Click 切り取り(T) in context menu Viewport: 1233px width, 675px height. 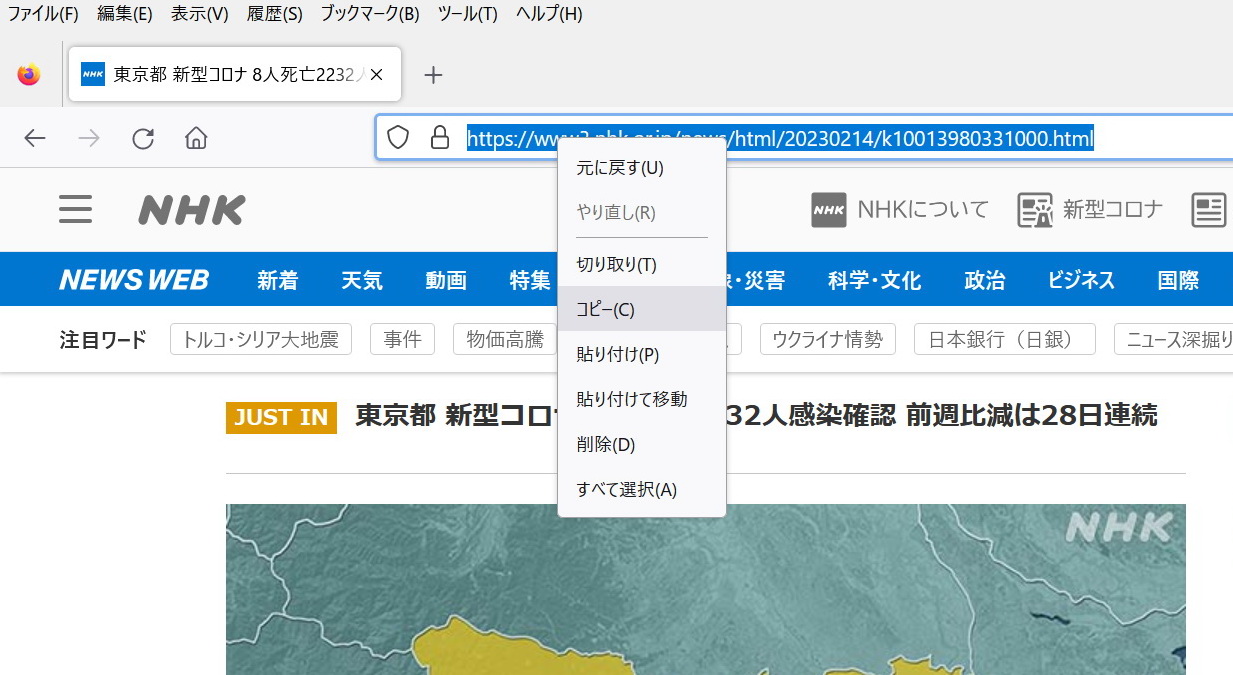(x=617, y=265)
